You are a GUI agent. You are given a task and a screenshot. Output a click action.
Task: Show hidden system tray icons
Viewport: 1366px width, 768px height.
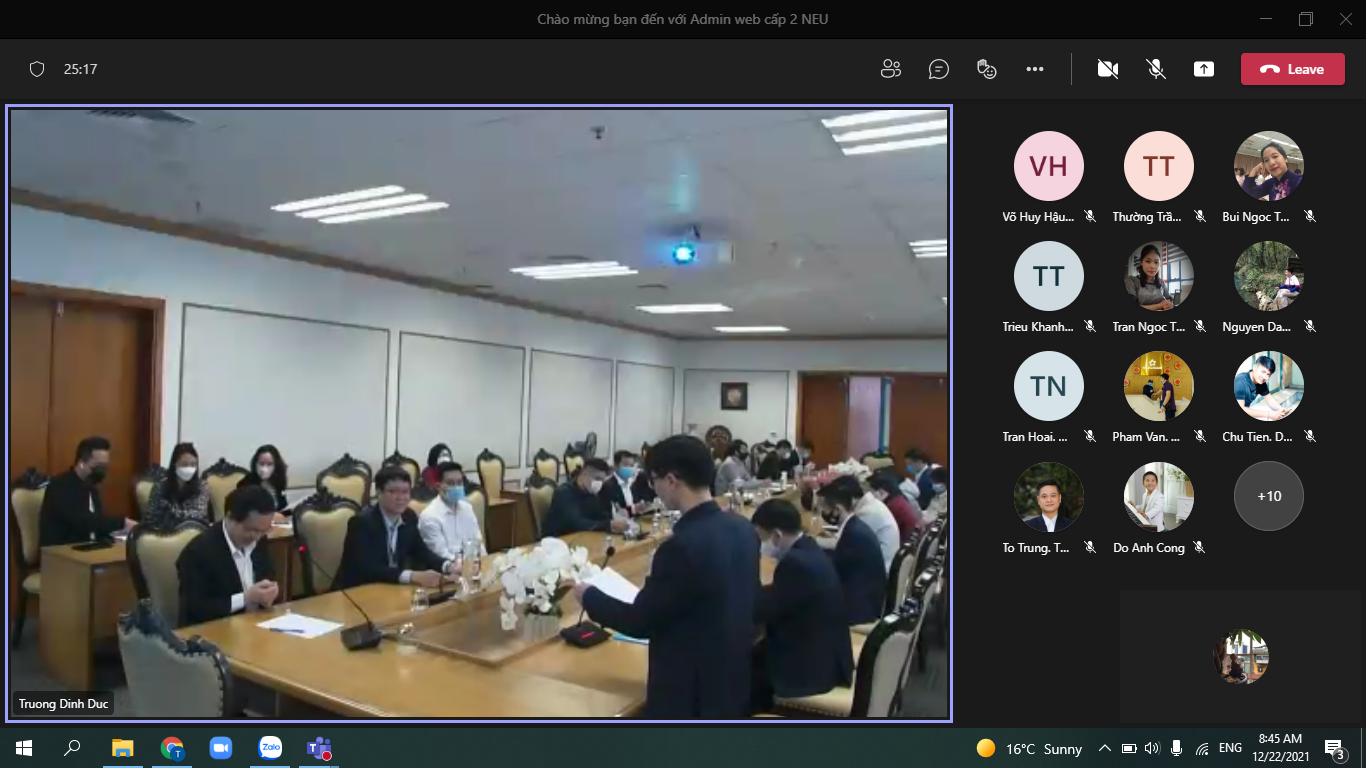(1104, 748)
